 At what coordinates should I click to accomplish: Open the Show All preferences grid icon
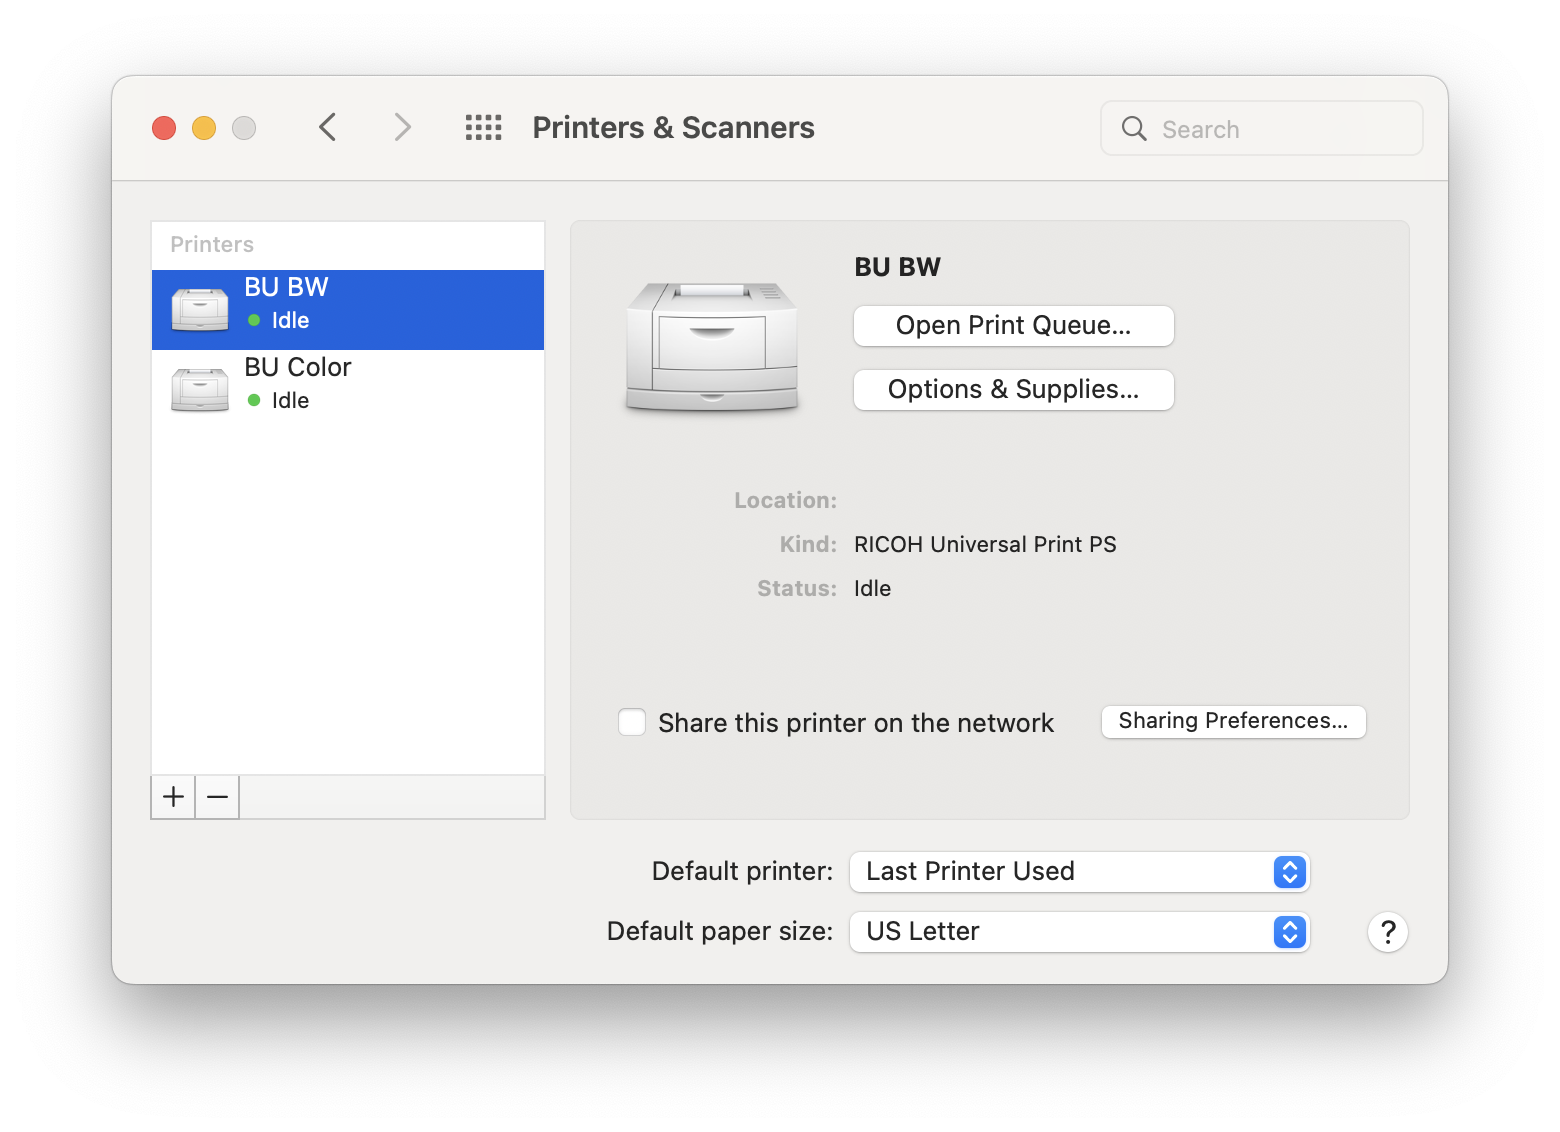click(483, 127)
